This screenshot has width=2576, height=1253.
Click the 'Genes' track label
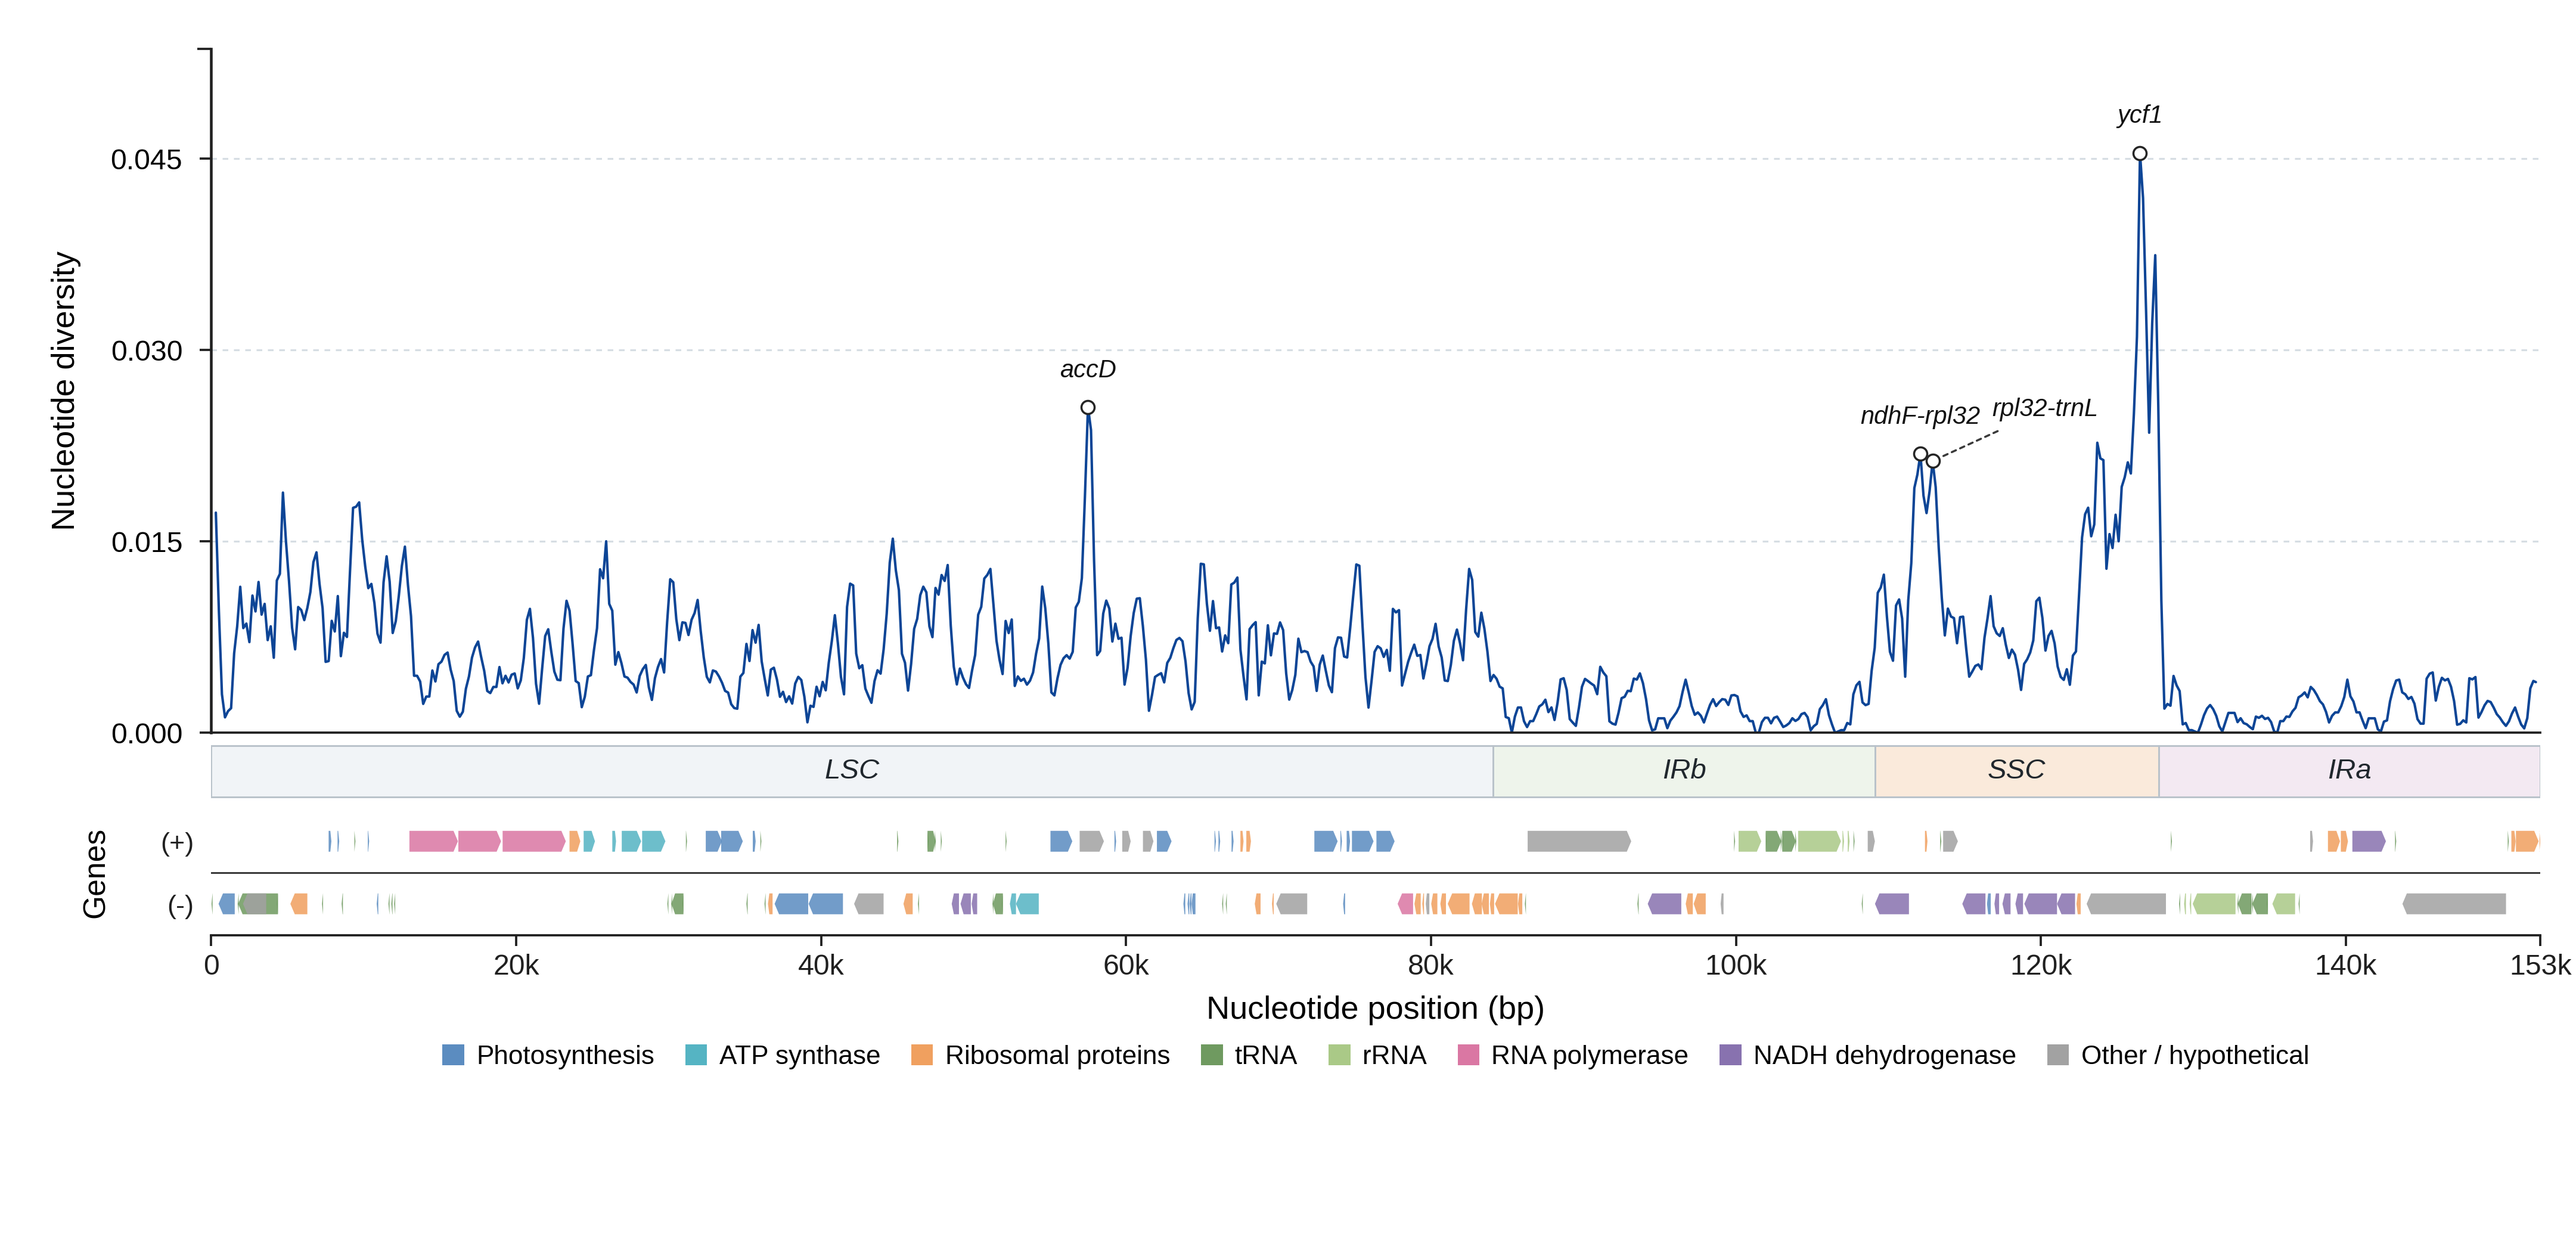(94, 874)
